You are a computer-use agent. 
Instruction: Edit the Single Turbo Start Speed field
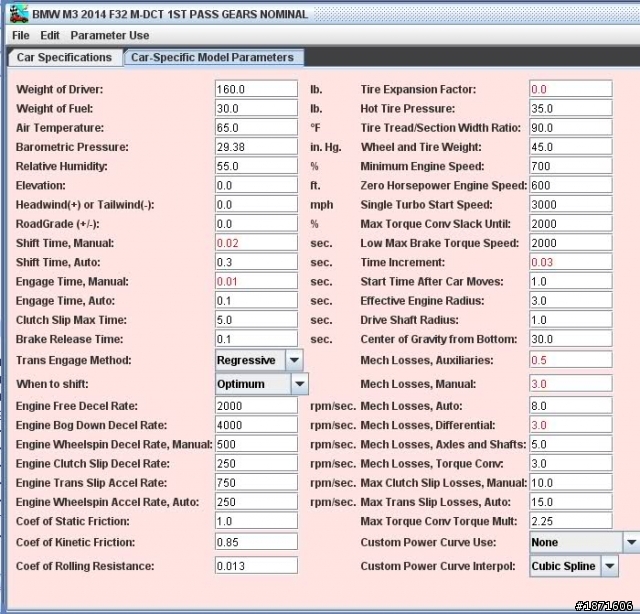click(x=571, y=204)
